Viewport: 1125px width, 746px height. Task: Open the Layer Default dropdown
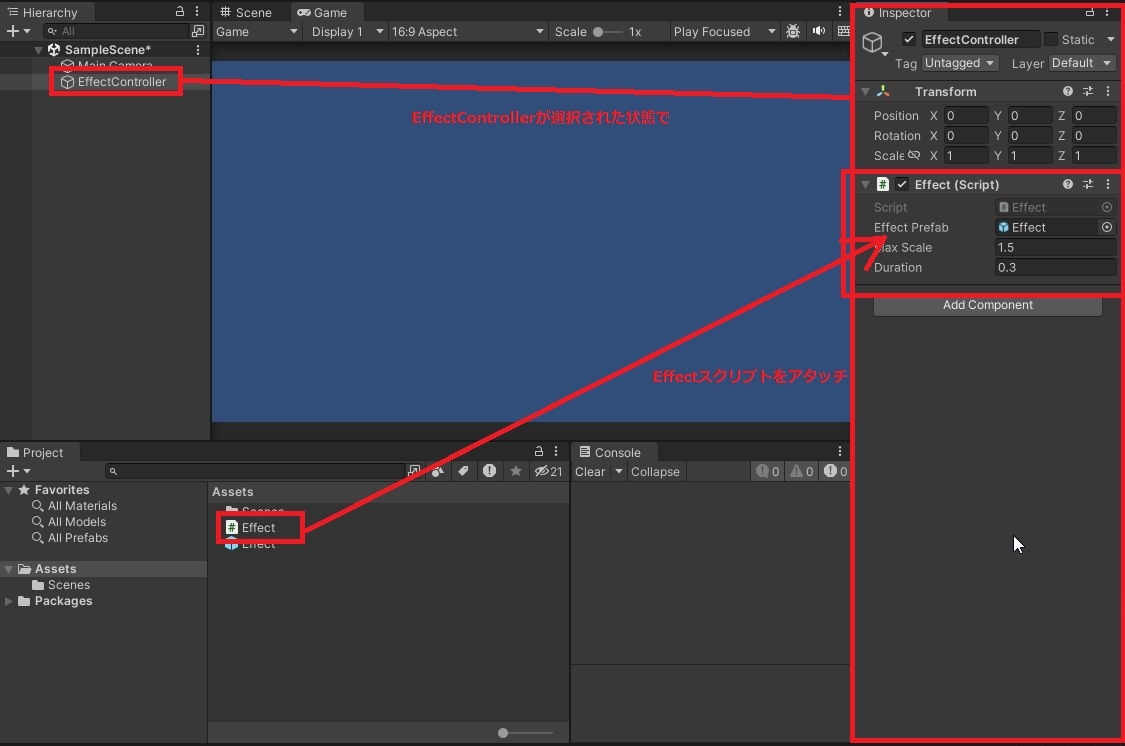[x=1081, y=63]
